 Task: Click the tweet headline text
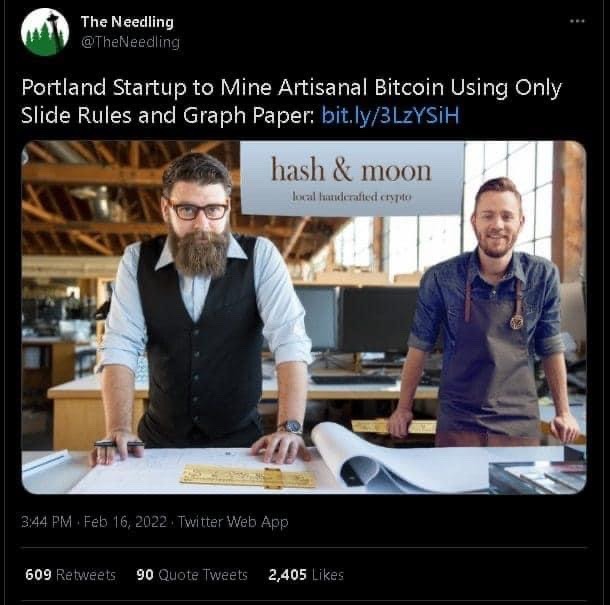[x=291, y=101]
